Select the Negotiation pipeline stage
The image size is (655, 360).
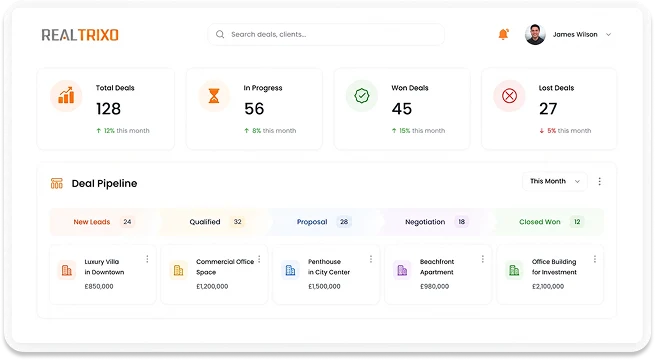437,222
